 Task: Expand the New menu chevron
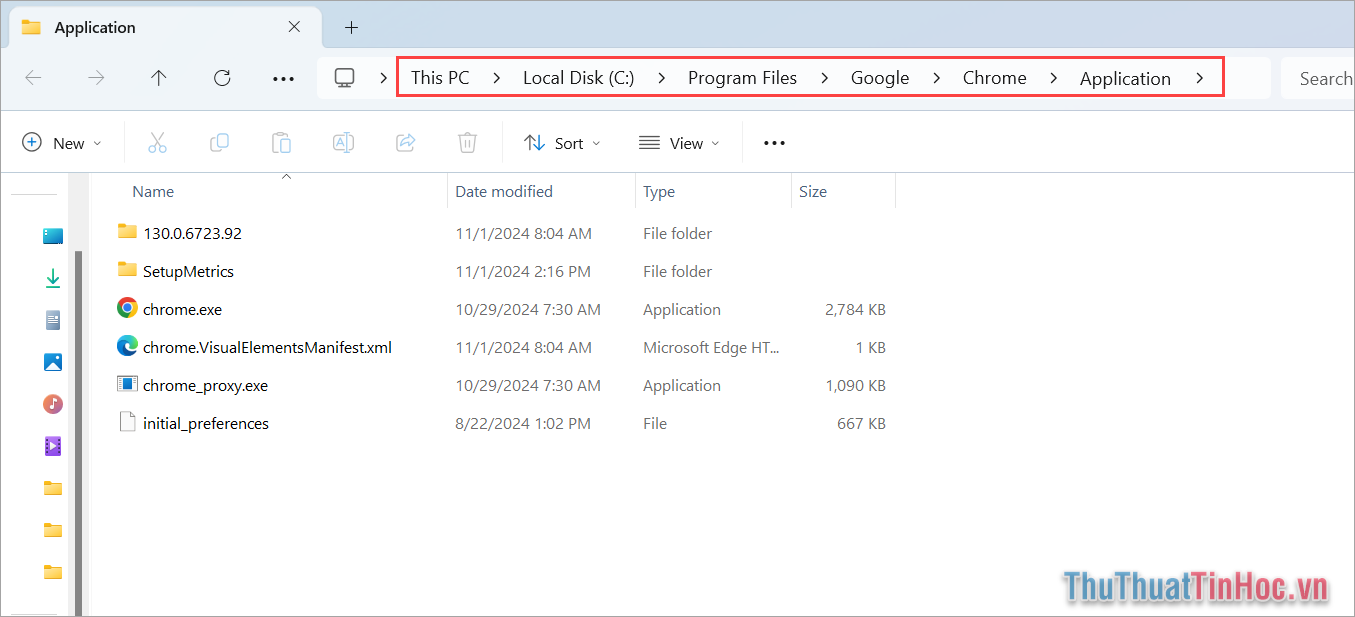tap(98, 142)
